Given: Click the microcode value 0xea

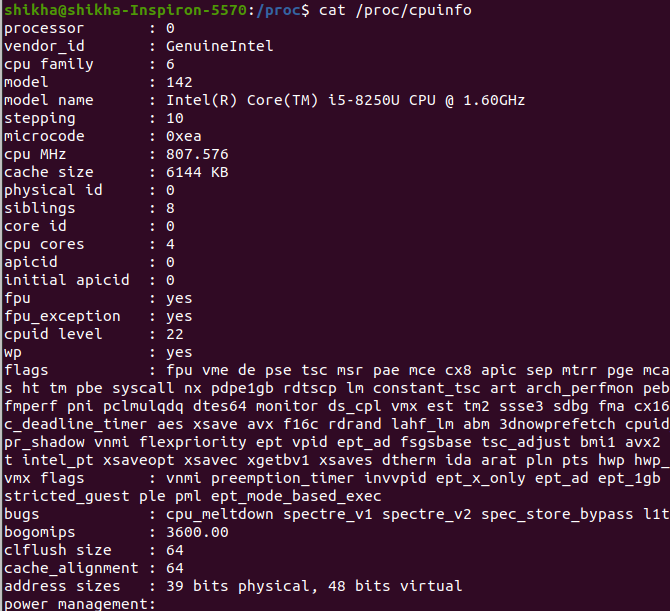Looking at the screenshot, I should pos(184,136).
